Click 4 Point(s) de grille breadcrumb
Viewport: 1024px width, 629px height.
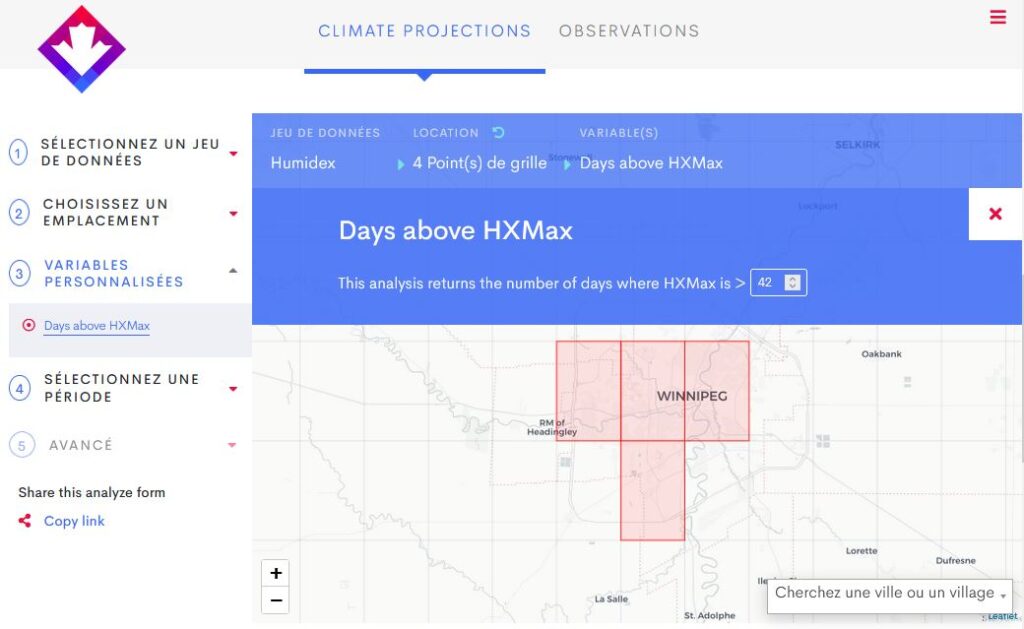(479, 163)
